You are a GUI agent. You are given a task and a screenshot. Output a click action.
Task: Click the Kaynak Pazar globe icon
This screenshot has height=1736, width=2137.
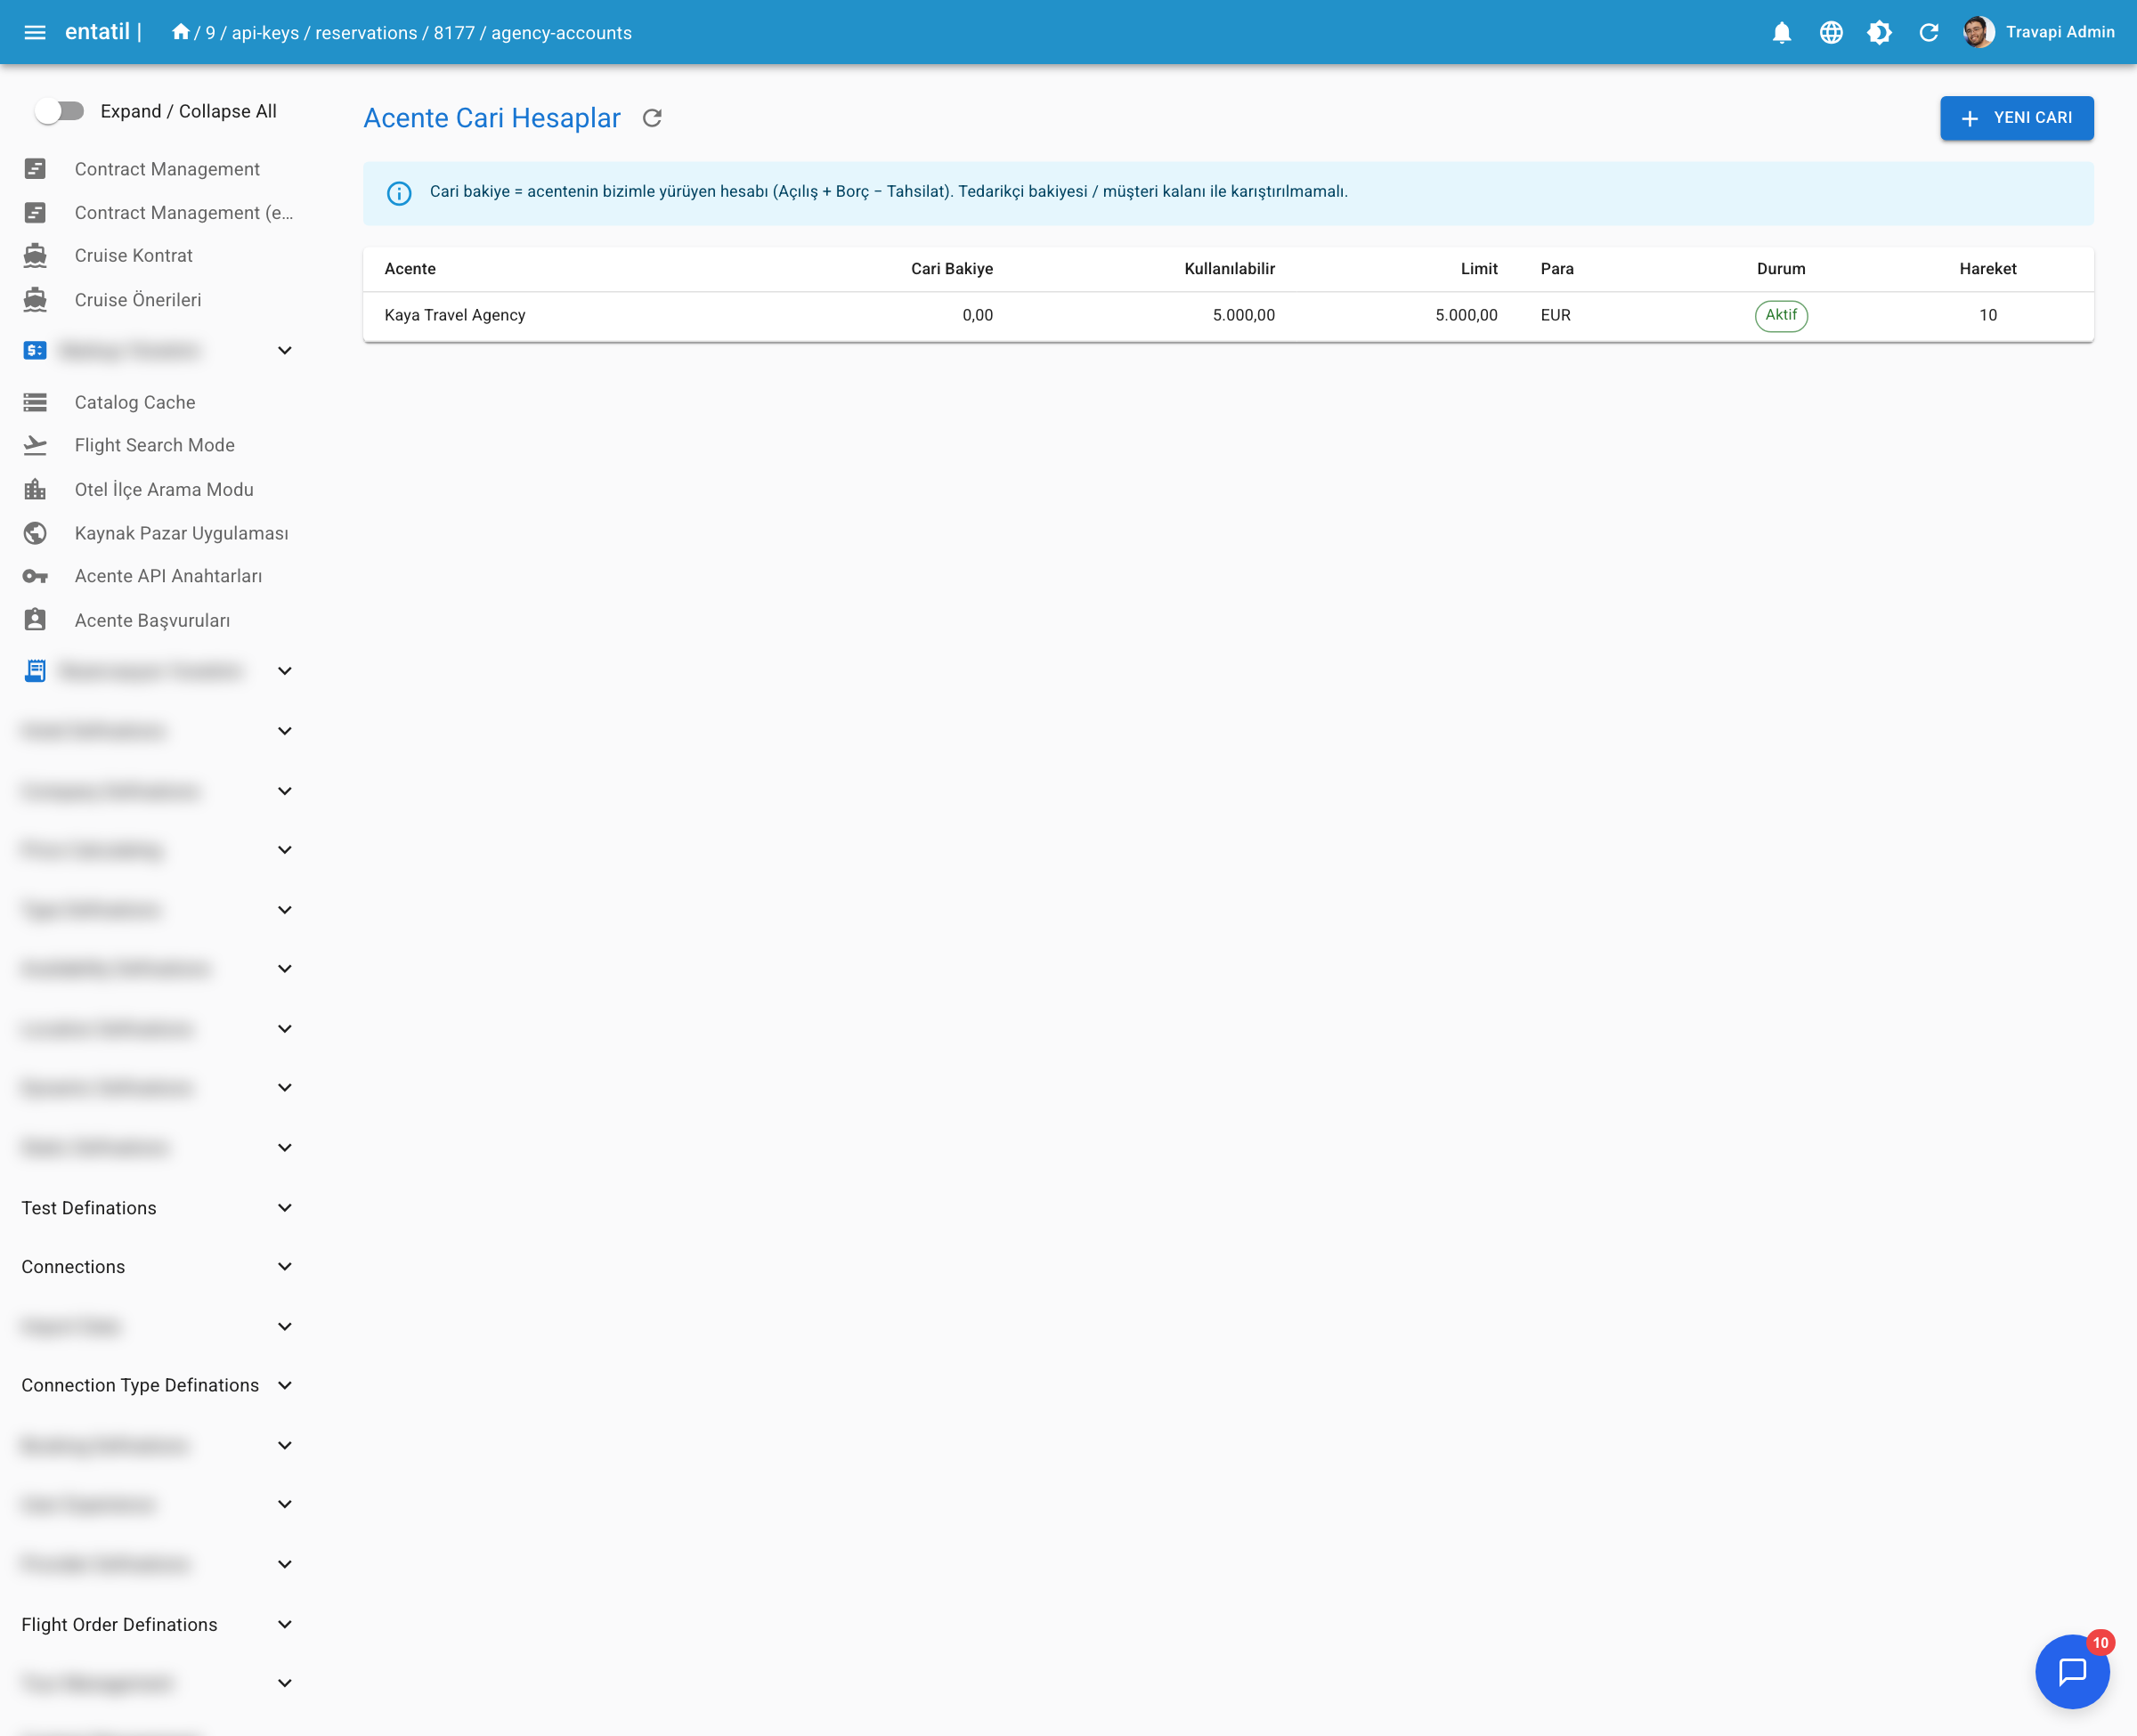click(35, 533)
